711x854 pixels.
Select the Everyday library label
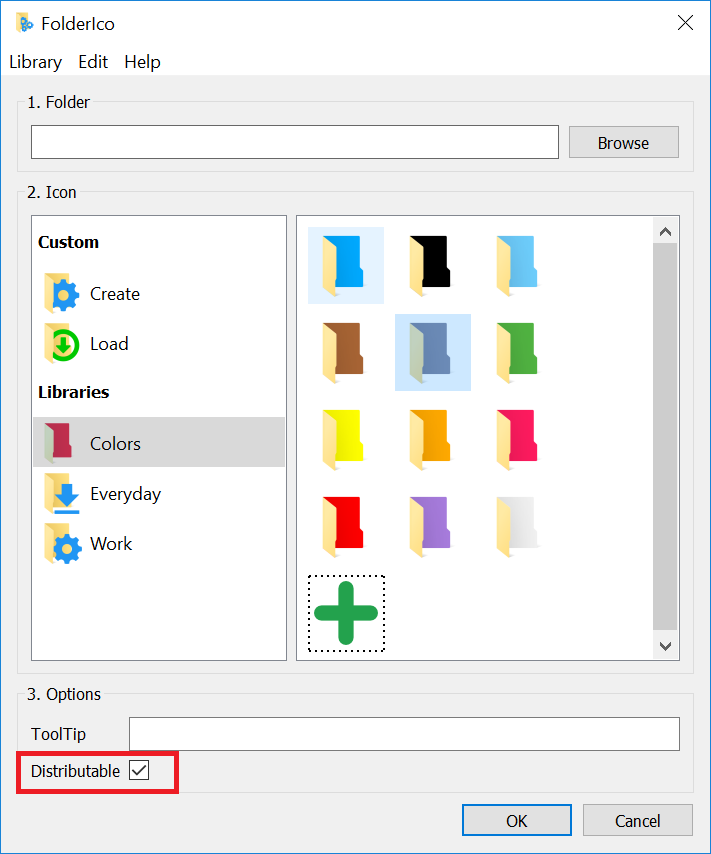coord(125,495)
